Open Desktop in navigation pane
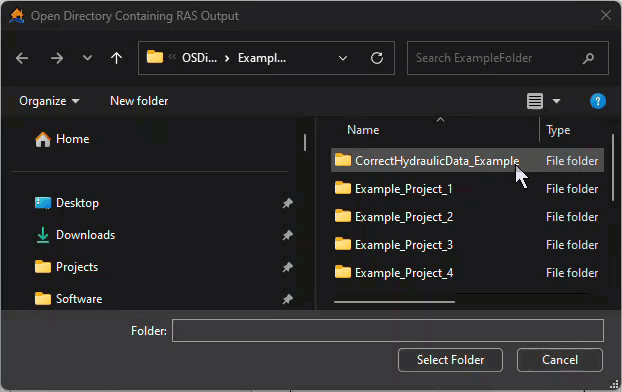 (x=67, y=203)
